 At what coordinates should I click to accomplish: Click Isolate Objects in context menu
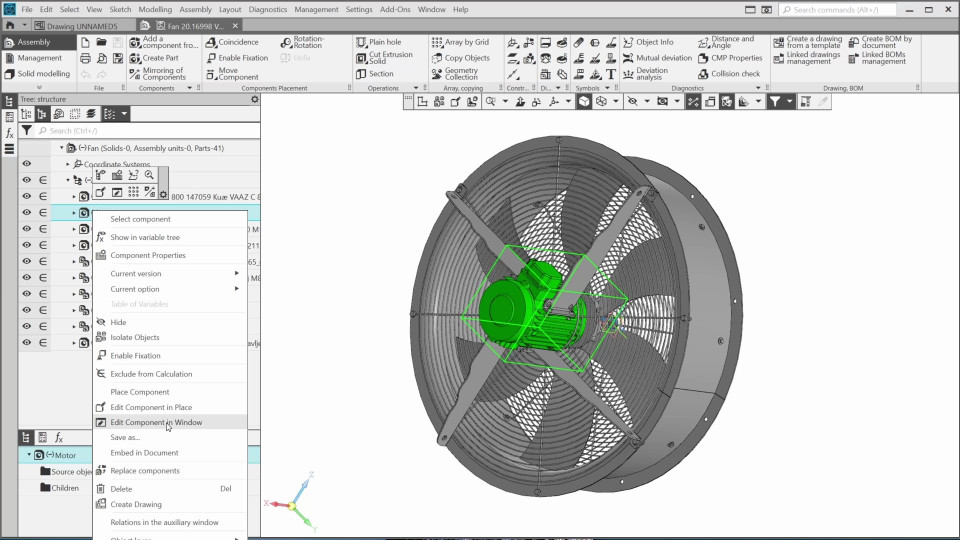point(134,338)
